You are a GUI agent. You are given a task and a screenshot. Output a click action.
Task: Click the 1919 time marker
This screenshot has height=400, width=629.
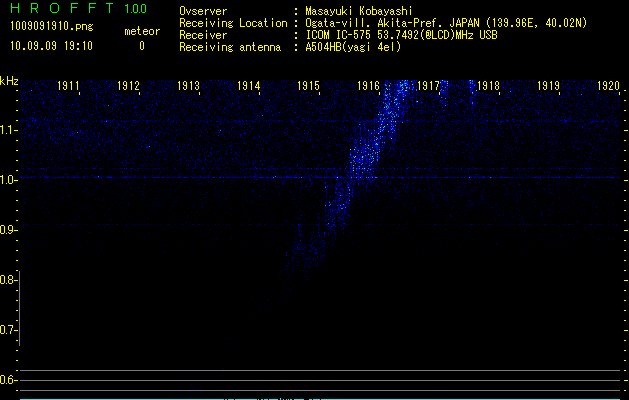click(x=548, y=86)
